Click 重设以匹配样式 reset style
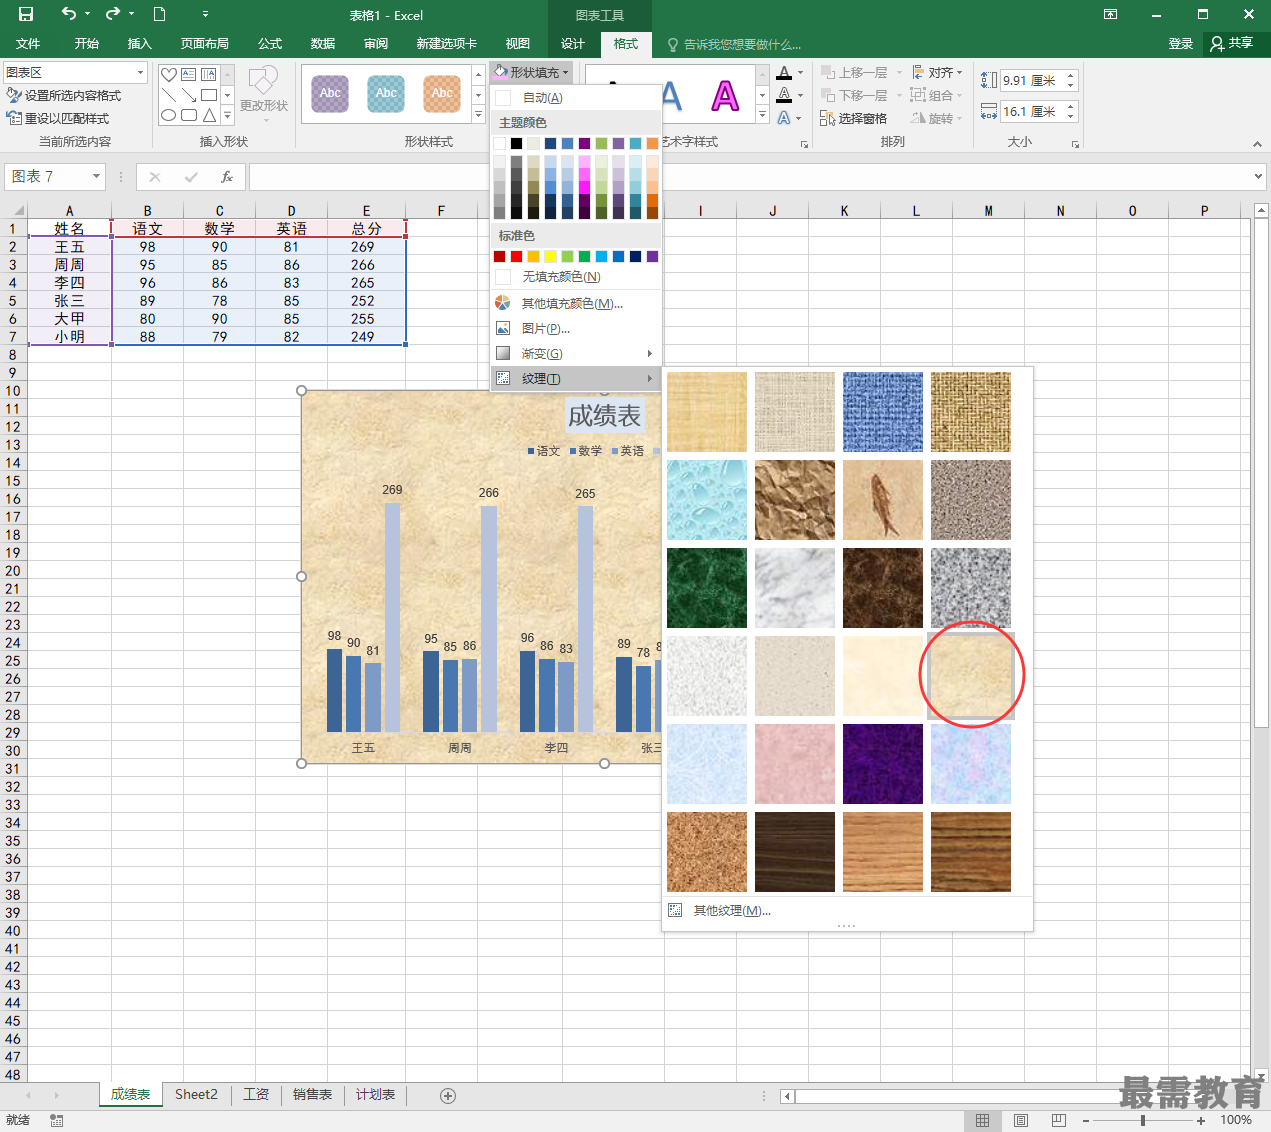This screenshot has width=1271, height=1132. click(x=58, y=118)
